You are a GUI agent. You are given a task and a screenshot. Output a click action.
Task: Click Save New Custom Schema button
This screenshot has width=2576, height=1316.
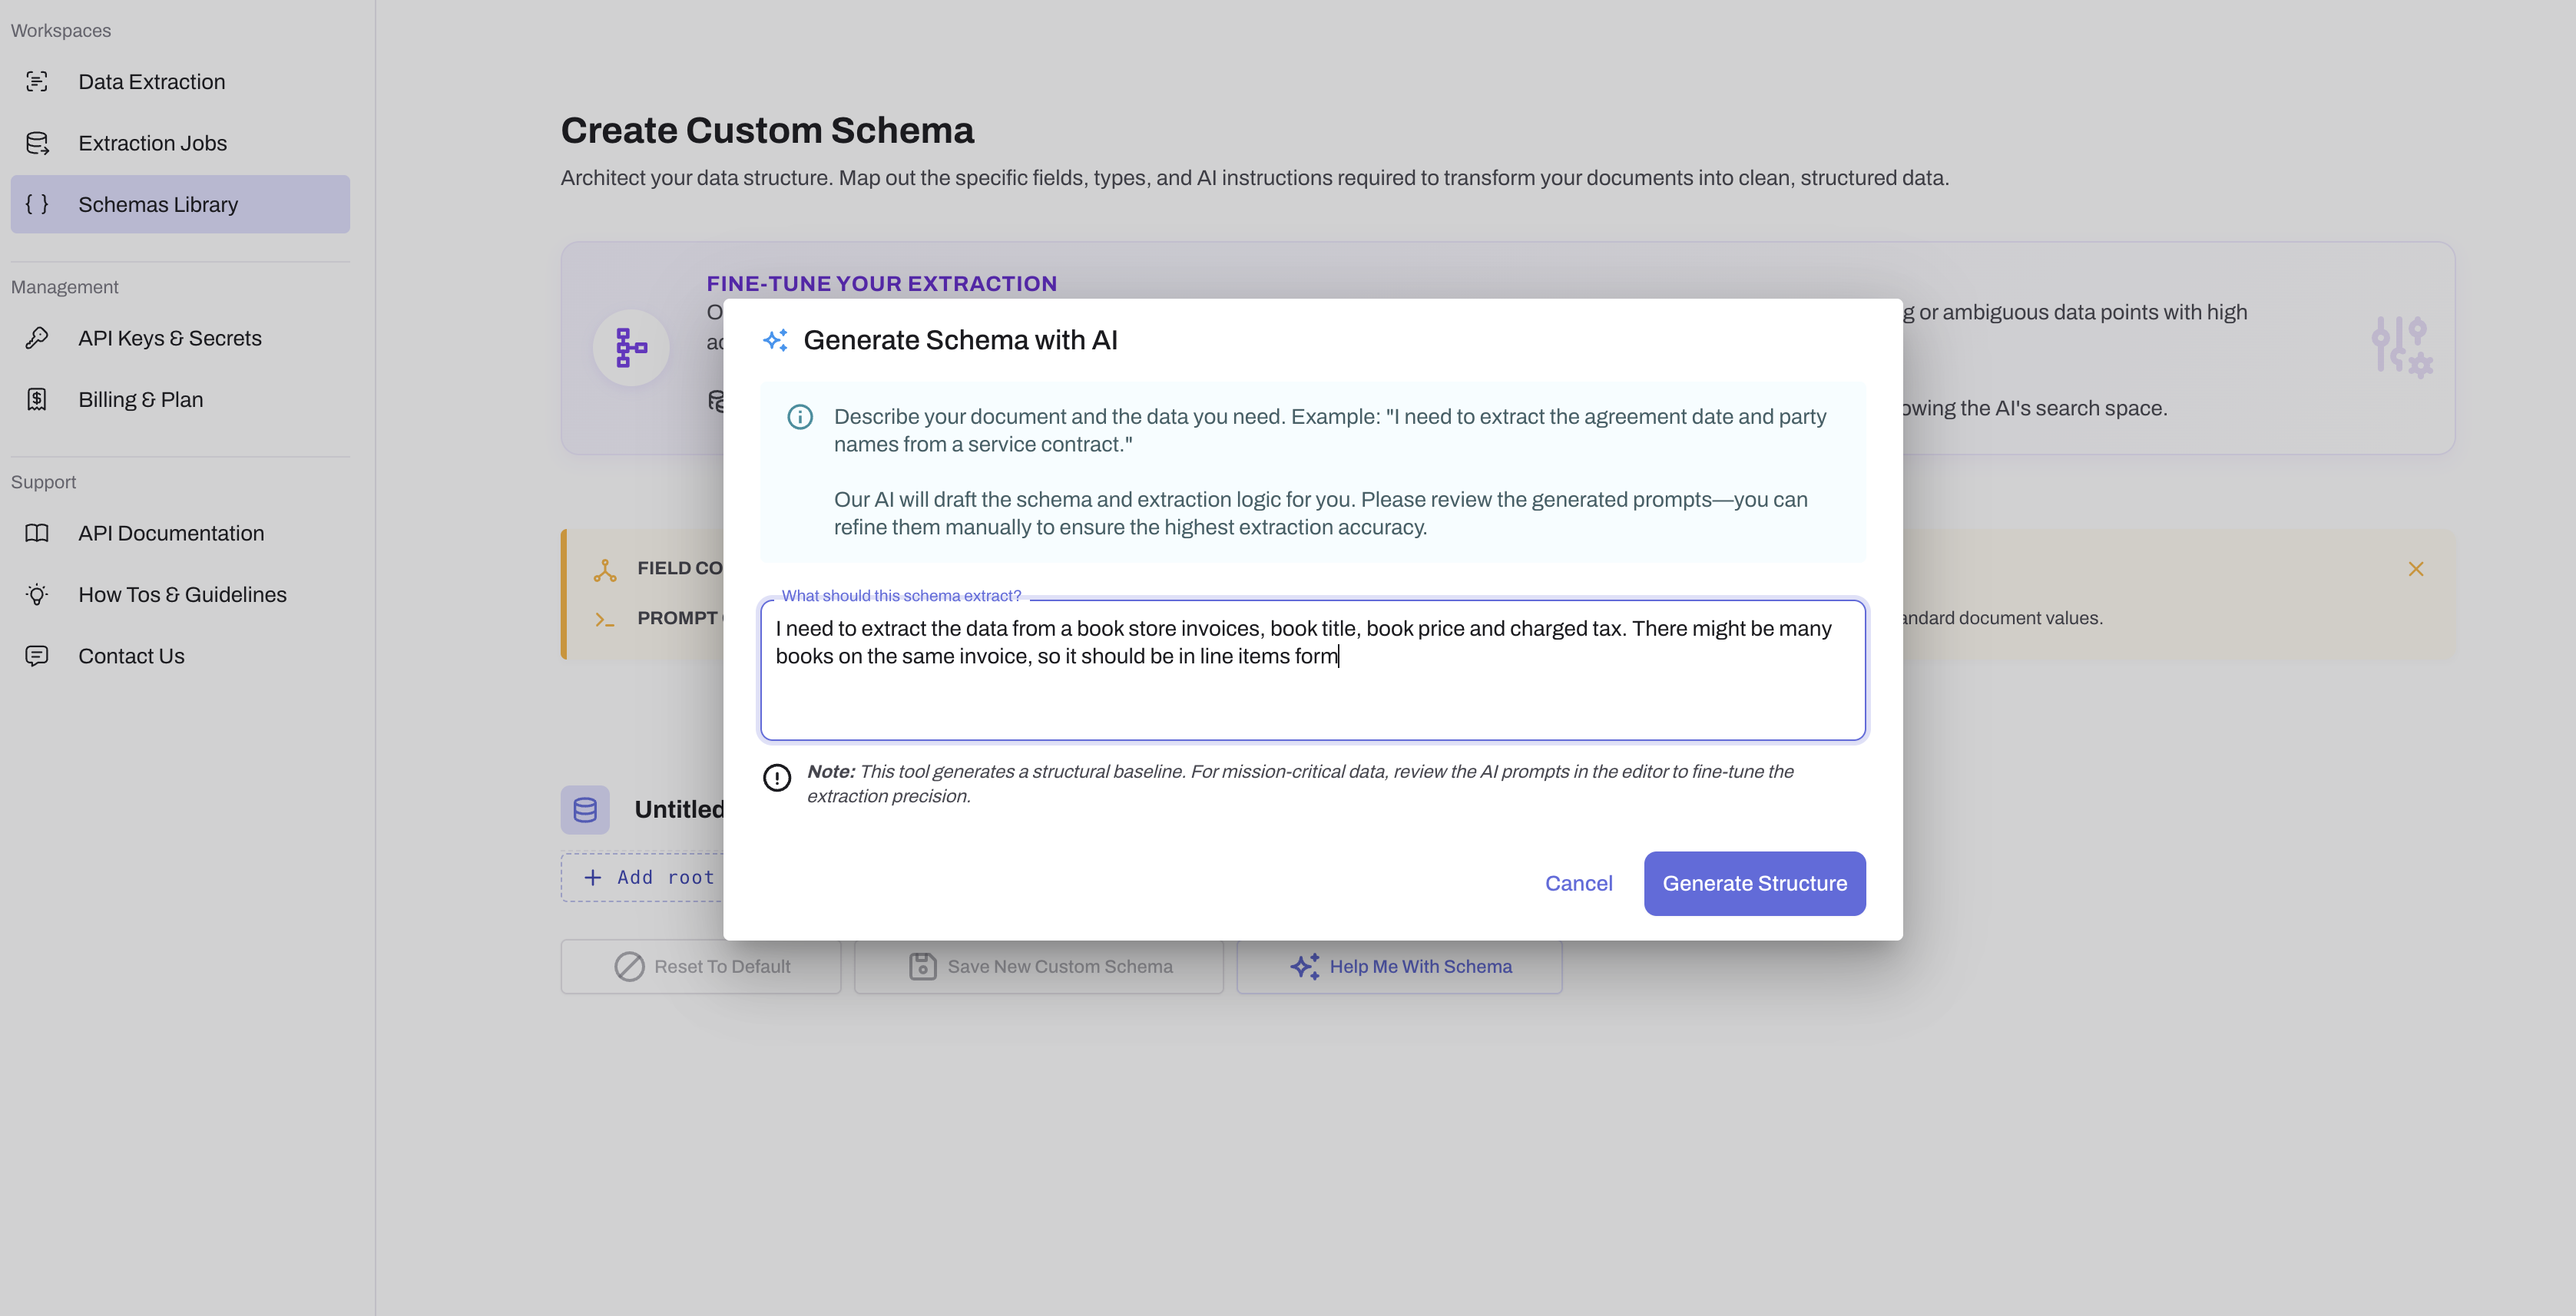pos(1039,966)
